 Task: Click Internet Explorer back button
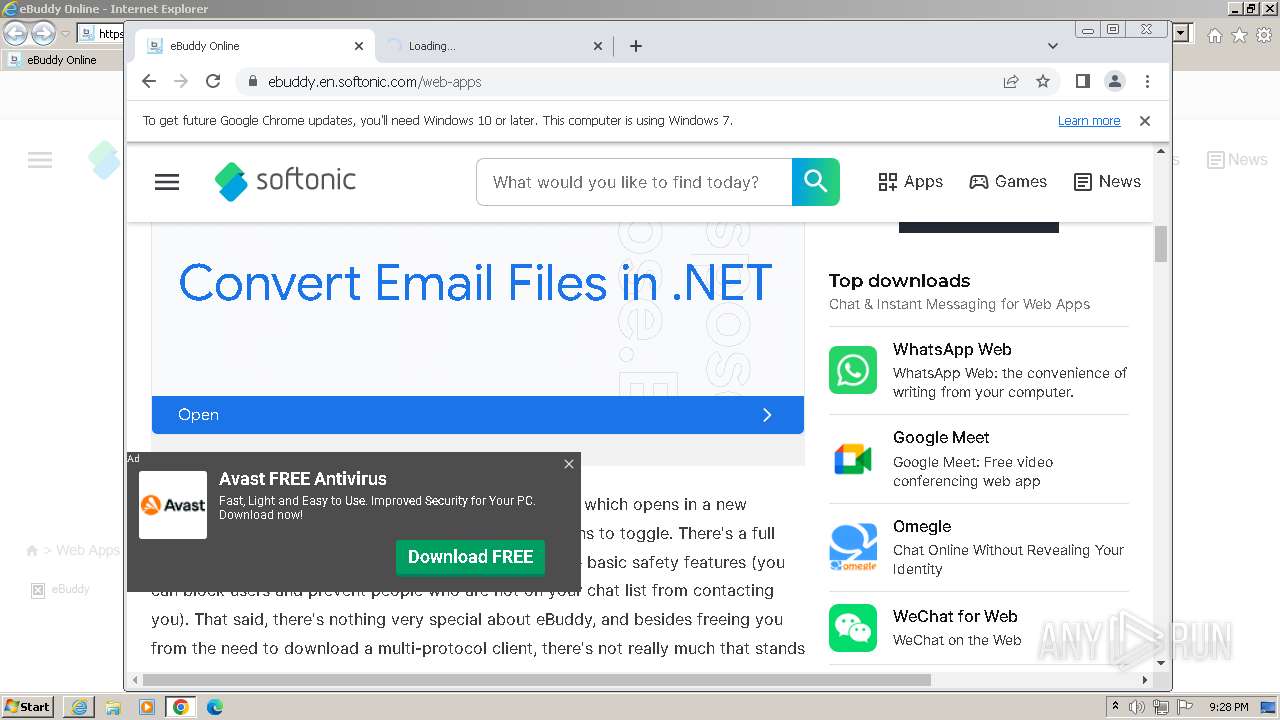pyautogui.click(x=15, y=34)
